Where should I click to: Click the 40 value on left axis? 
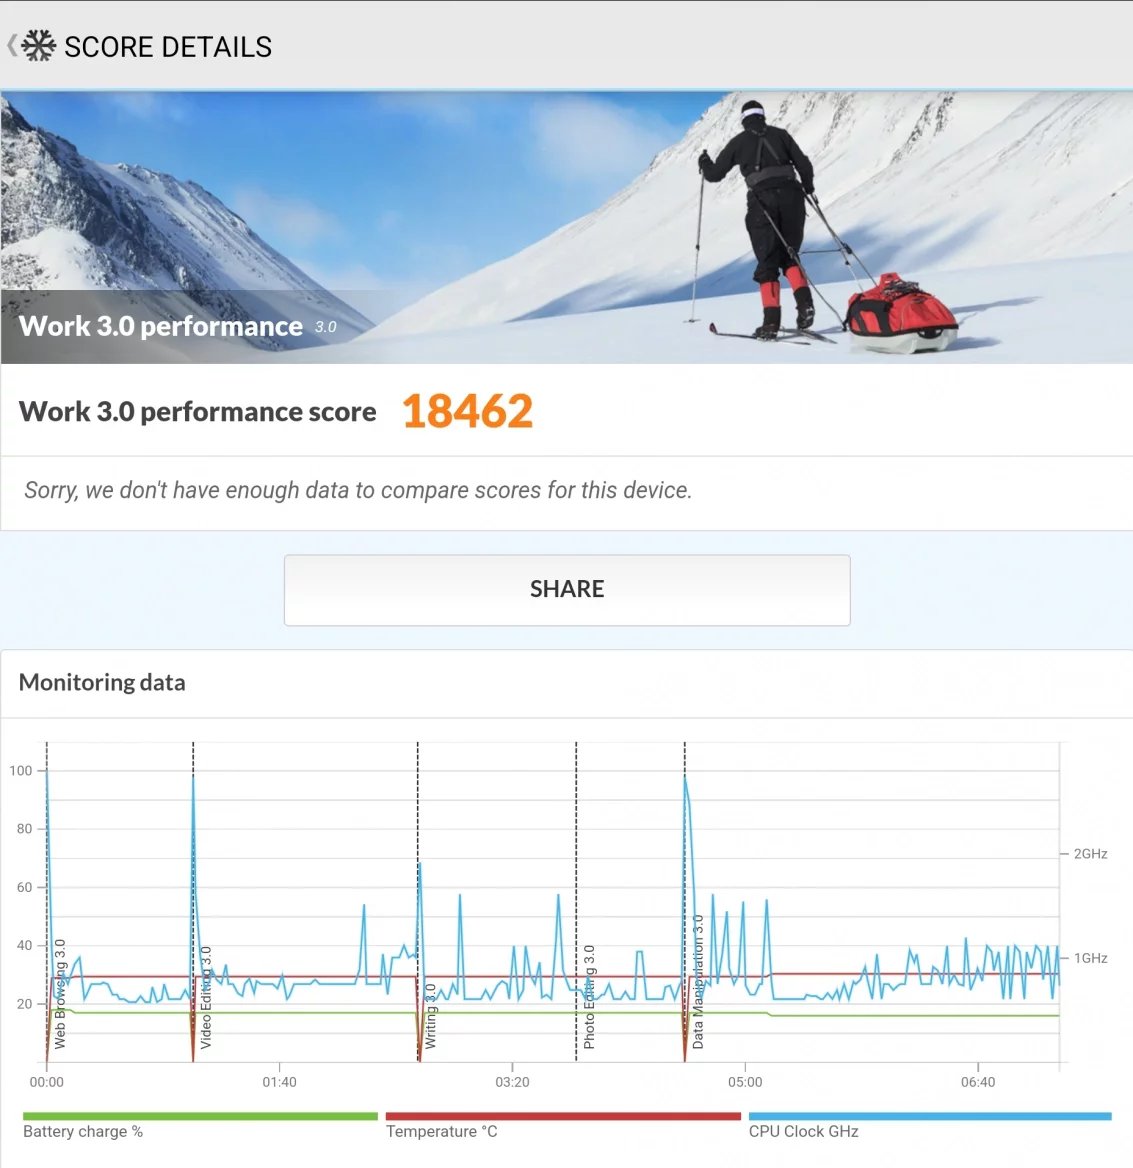click(25, 945)
